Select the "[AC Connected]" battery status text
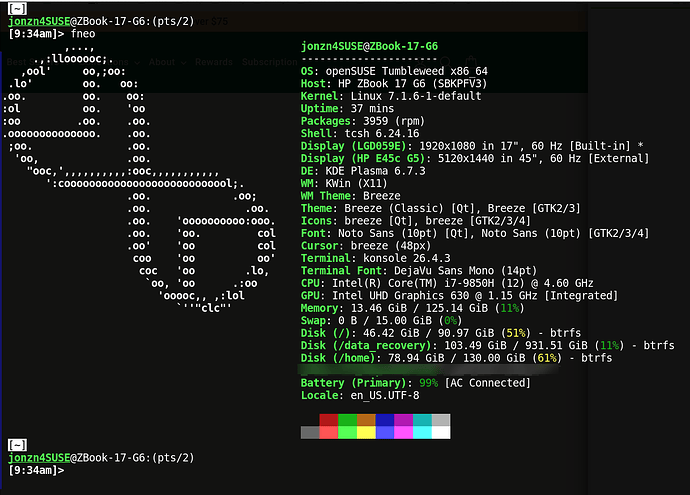690x495 pixels. click(488, 383)
